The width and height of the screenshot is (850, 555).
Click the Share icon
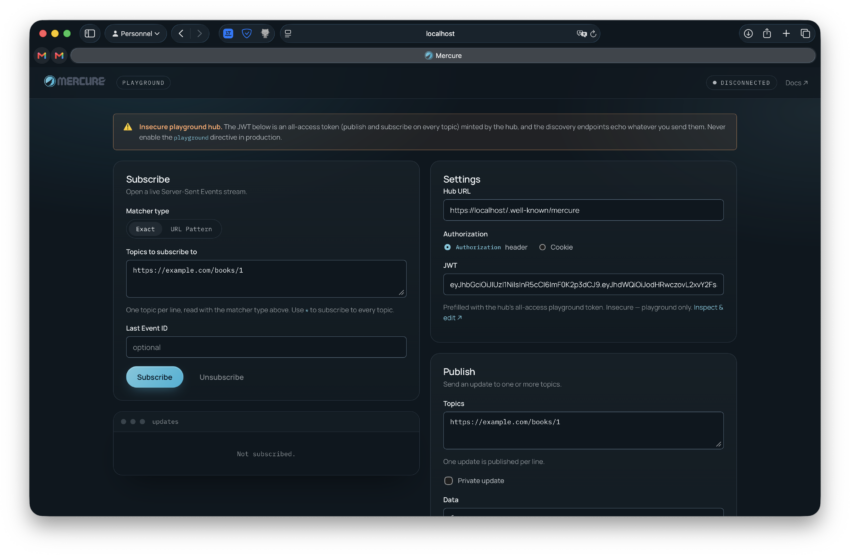tap(767, 34)
